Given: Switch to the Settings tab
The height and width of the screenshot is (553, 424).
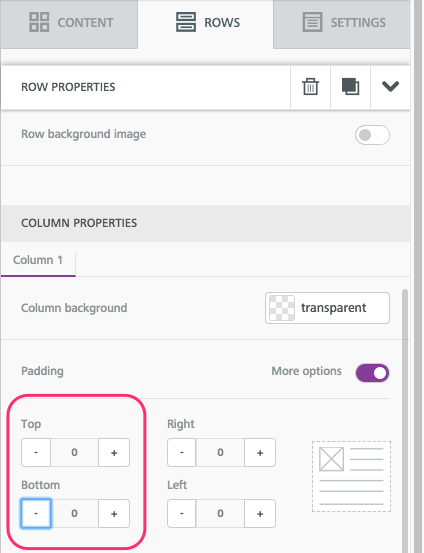Looking at the screenshot, I should click(x=341, y=23).
